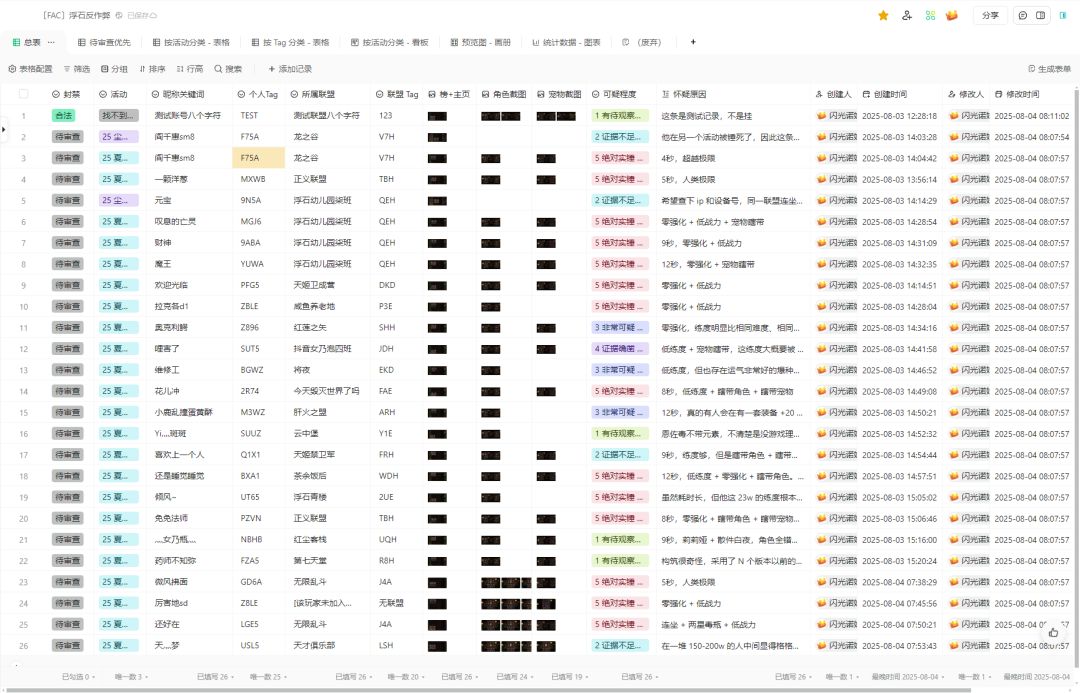The width and height of the screenshot is (1080, 693).
Task: Open the 个人Tag column header menu
Action: (x=258, y=94)
